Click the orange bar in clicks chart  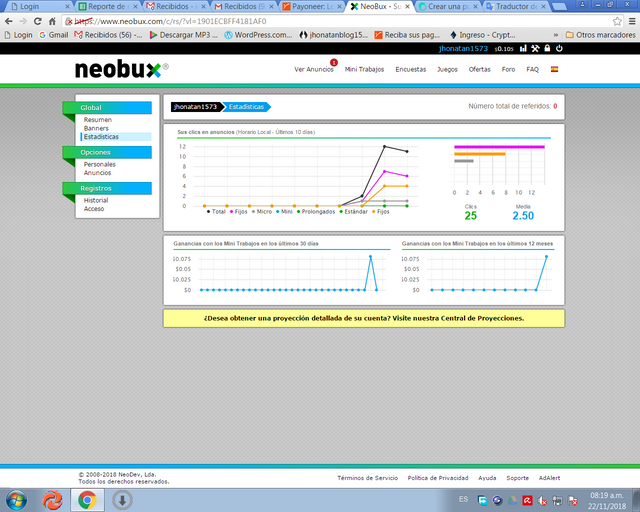pos(480,154)
